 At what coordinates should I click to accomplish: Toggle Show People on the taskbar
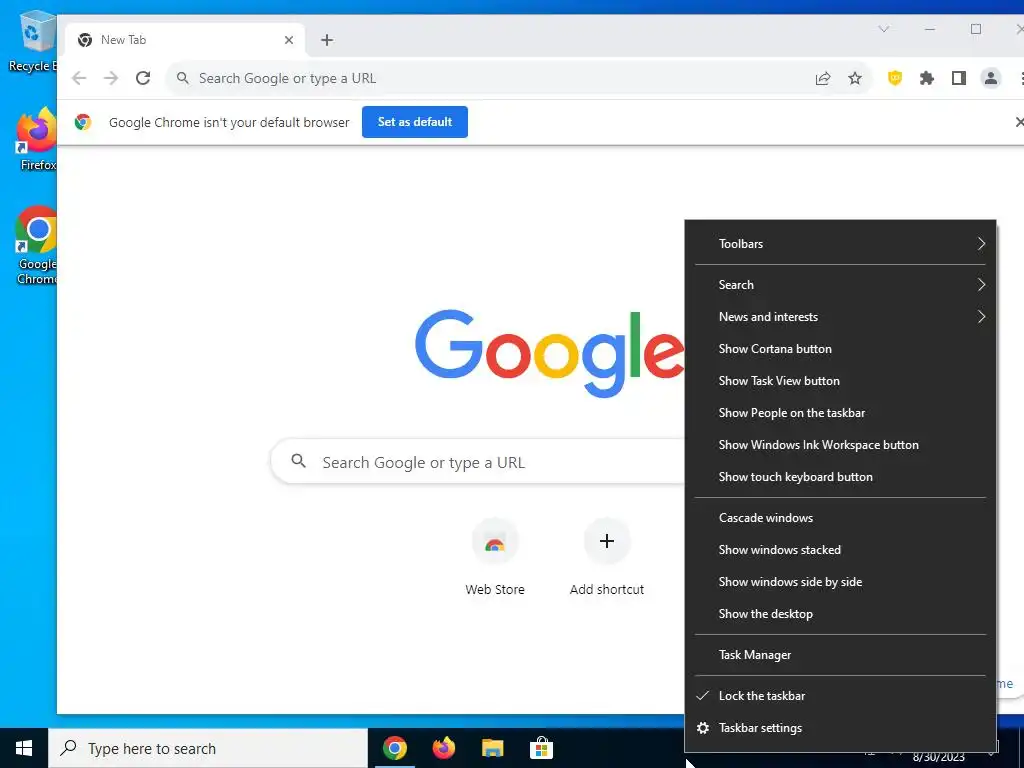pos(840,413)
